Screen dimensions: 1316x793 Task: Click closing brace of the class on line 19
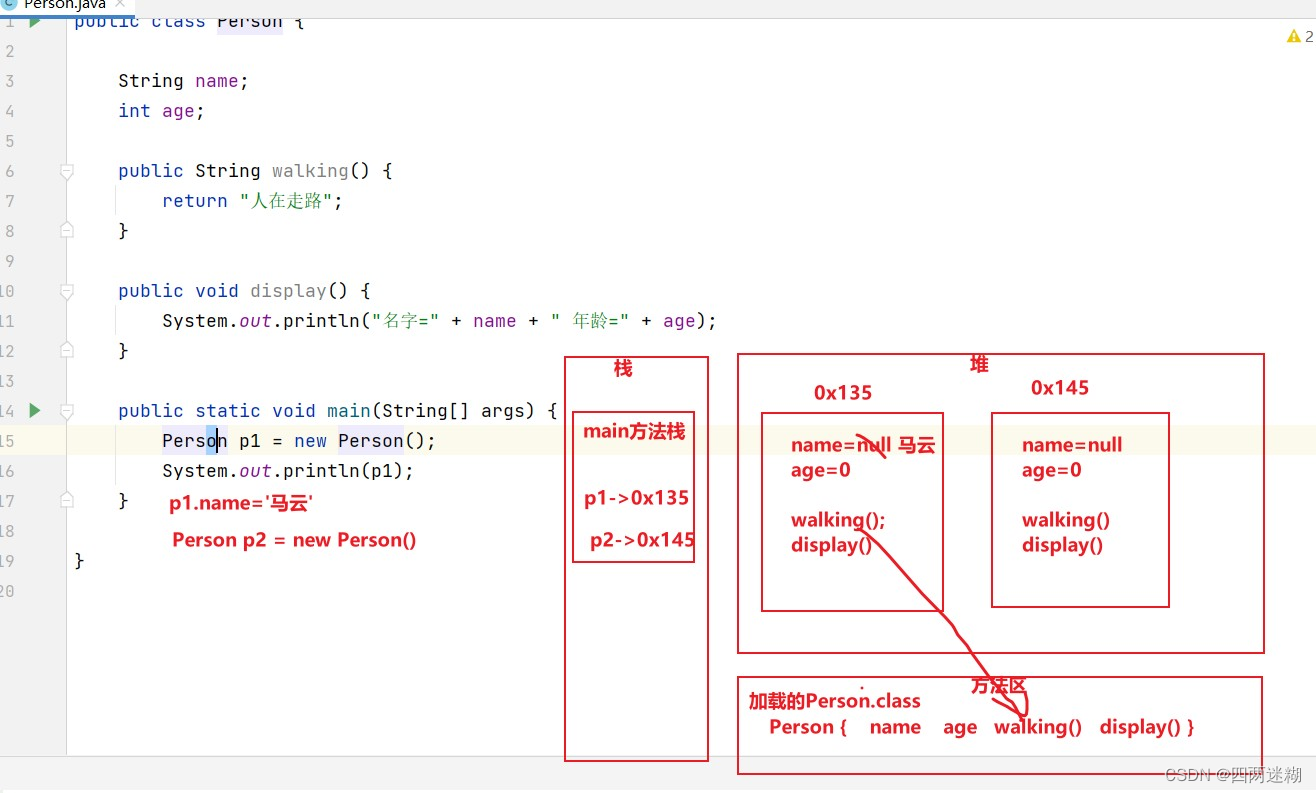[79, 561]
